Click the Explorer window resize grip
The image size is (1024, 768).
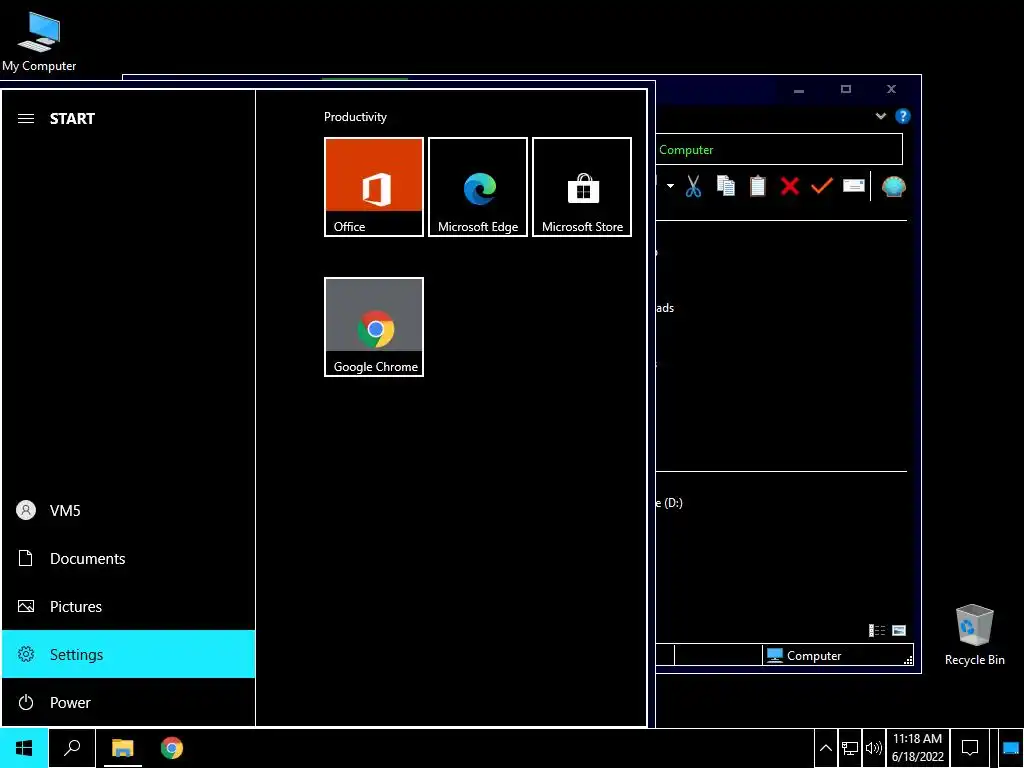pos(908,660)
